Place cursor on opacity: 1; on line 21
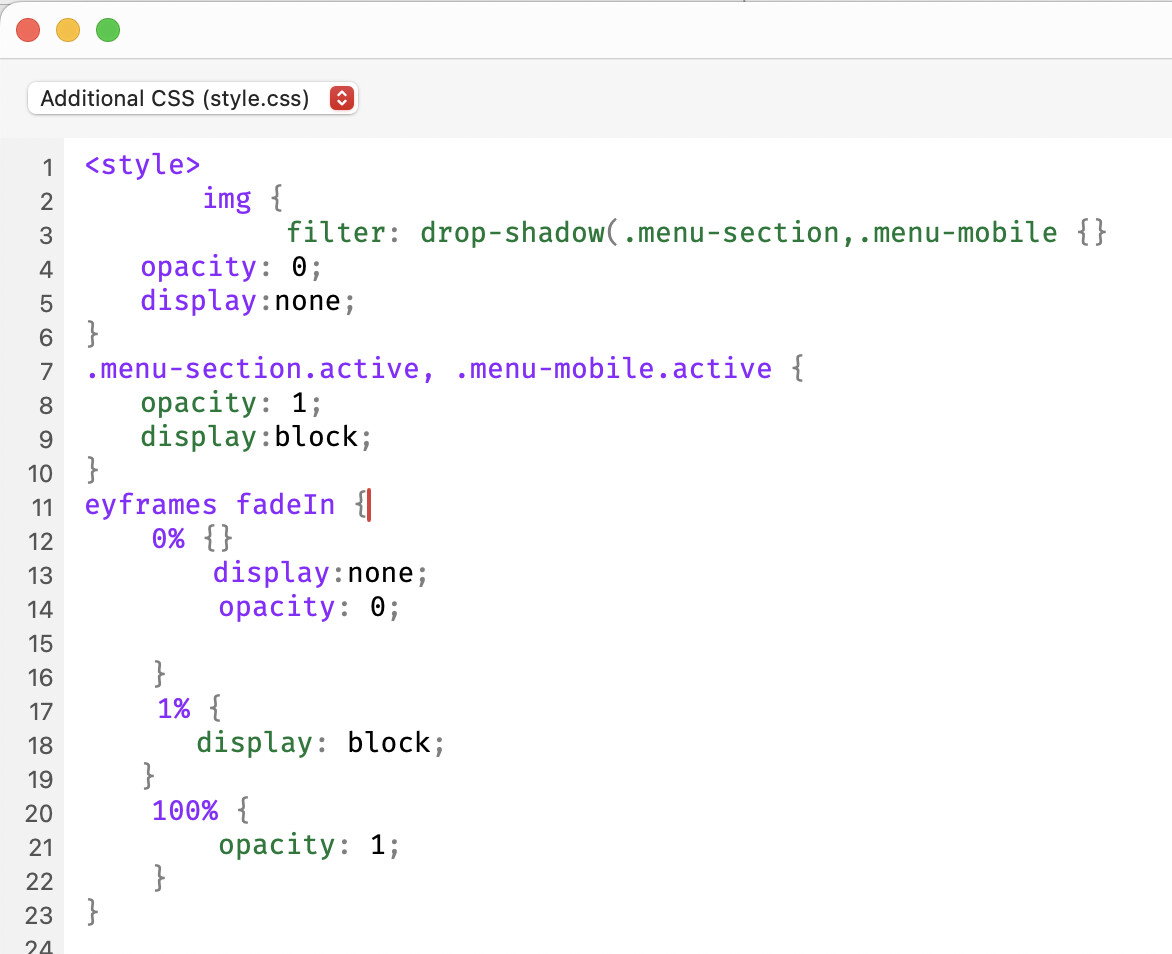The height and width of the screenshot is (954, 1172). (308, 845)
